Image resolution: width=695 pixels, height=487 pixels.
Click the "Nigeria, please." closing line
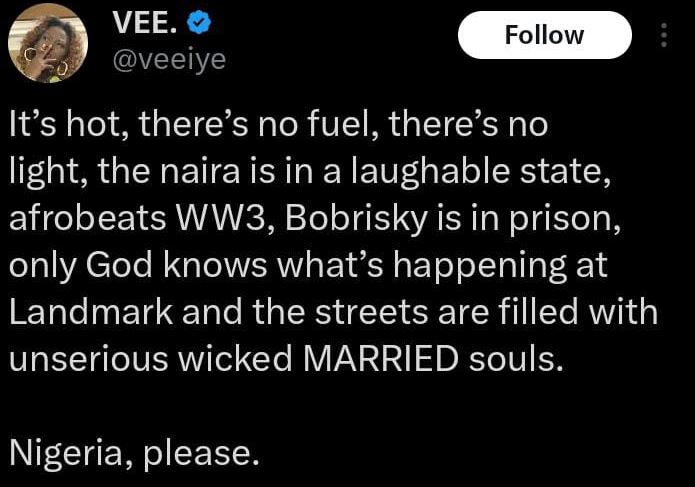134,453
